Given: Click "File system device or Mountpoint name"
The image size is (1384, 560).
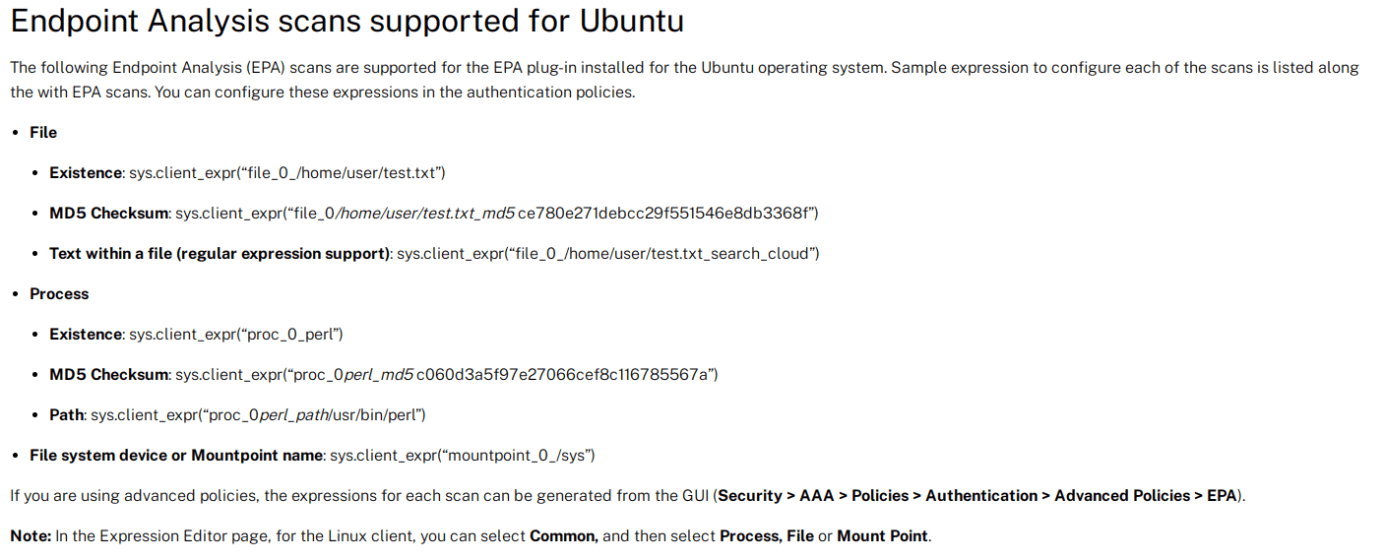Looking at the screenshot, I should [176, 455].
